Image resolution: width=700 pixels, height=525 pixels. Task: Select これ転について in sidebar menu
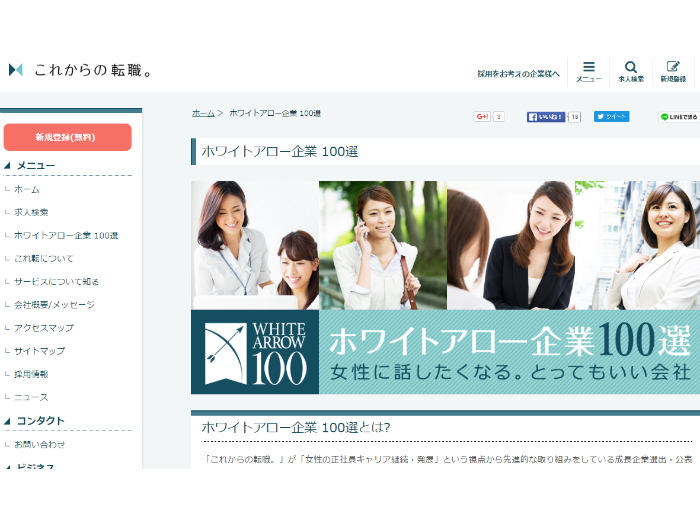click(x=43, y=258)
